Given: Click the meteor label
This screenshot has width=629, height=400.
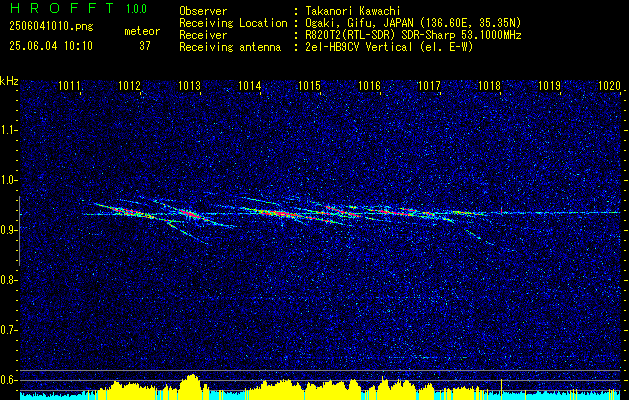Looking at the screenshot, I should pos(142,31).
